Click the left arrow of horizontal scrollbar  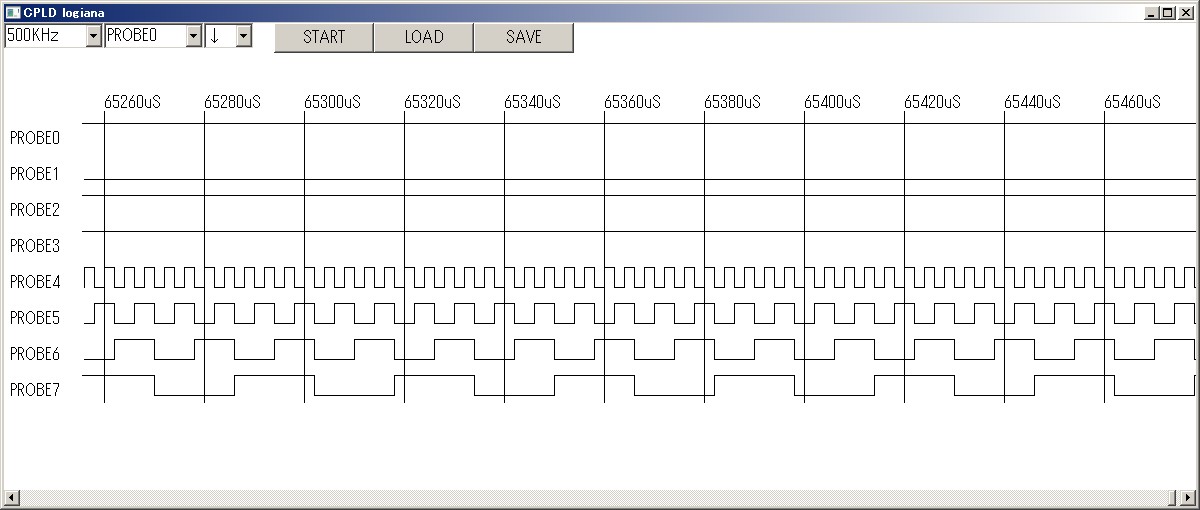12,497
